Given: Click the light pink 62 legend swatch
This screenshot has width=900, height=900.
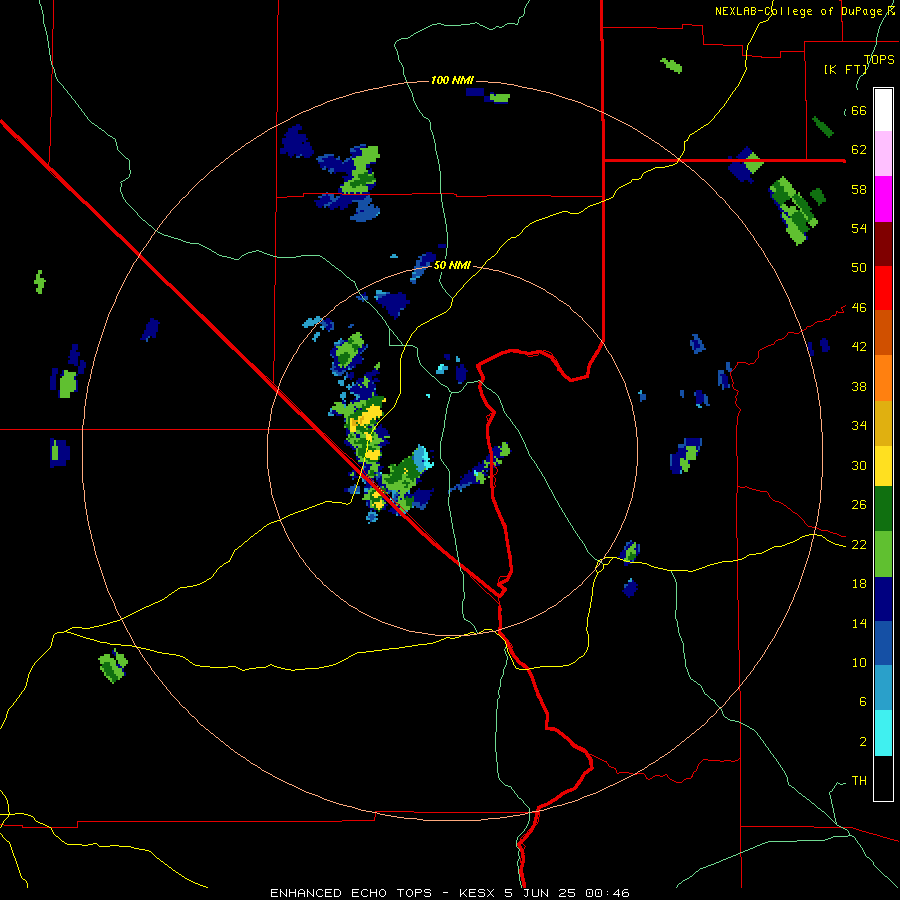Looking at the screenshot, I should pyautogui.click(x=883, y=153).
